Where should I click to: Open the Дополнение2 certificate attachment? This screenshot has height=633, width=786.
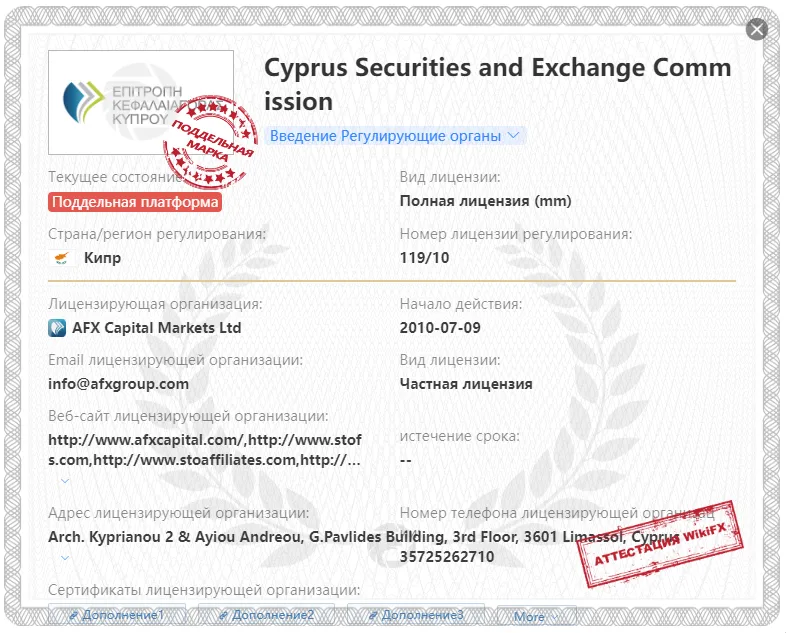267,615
